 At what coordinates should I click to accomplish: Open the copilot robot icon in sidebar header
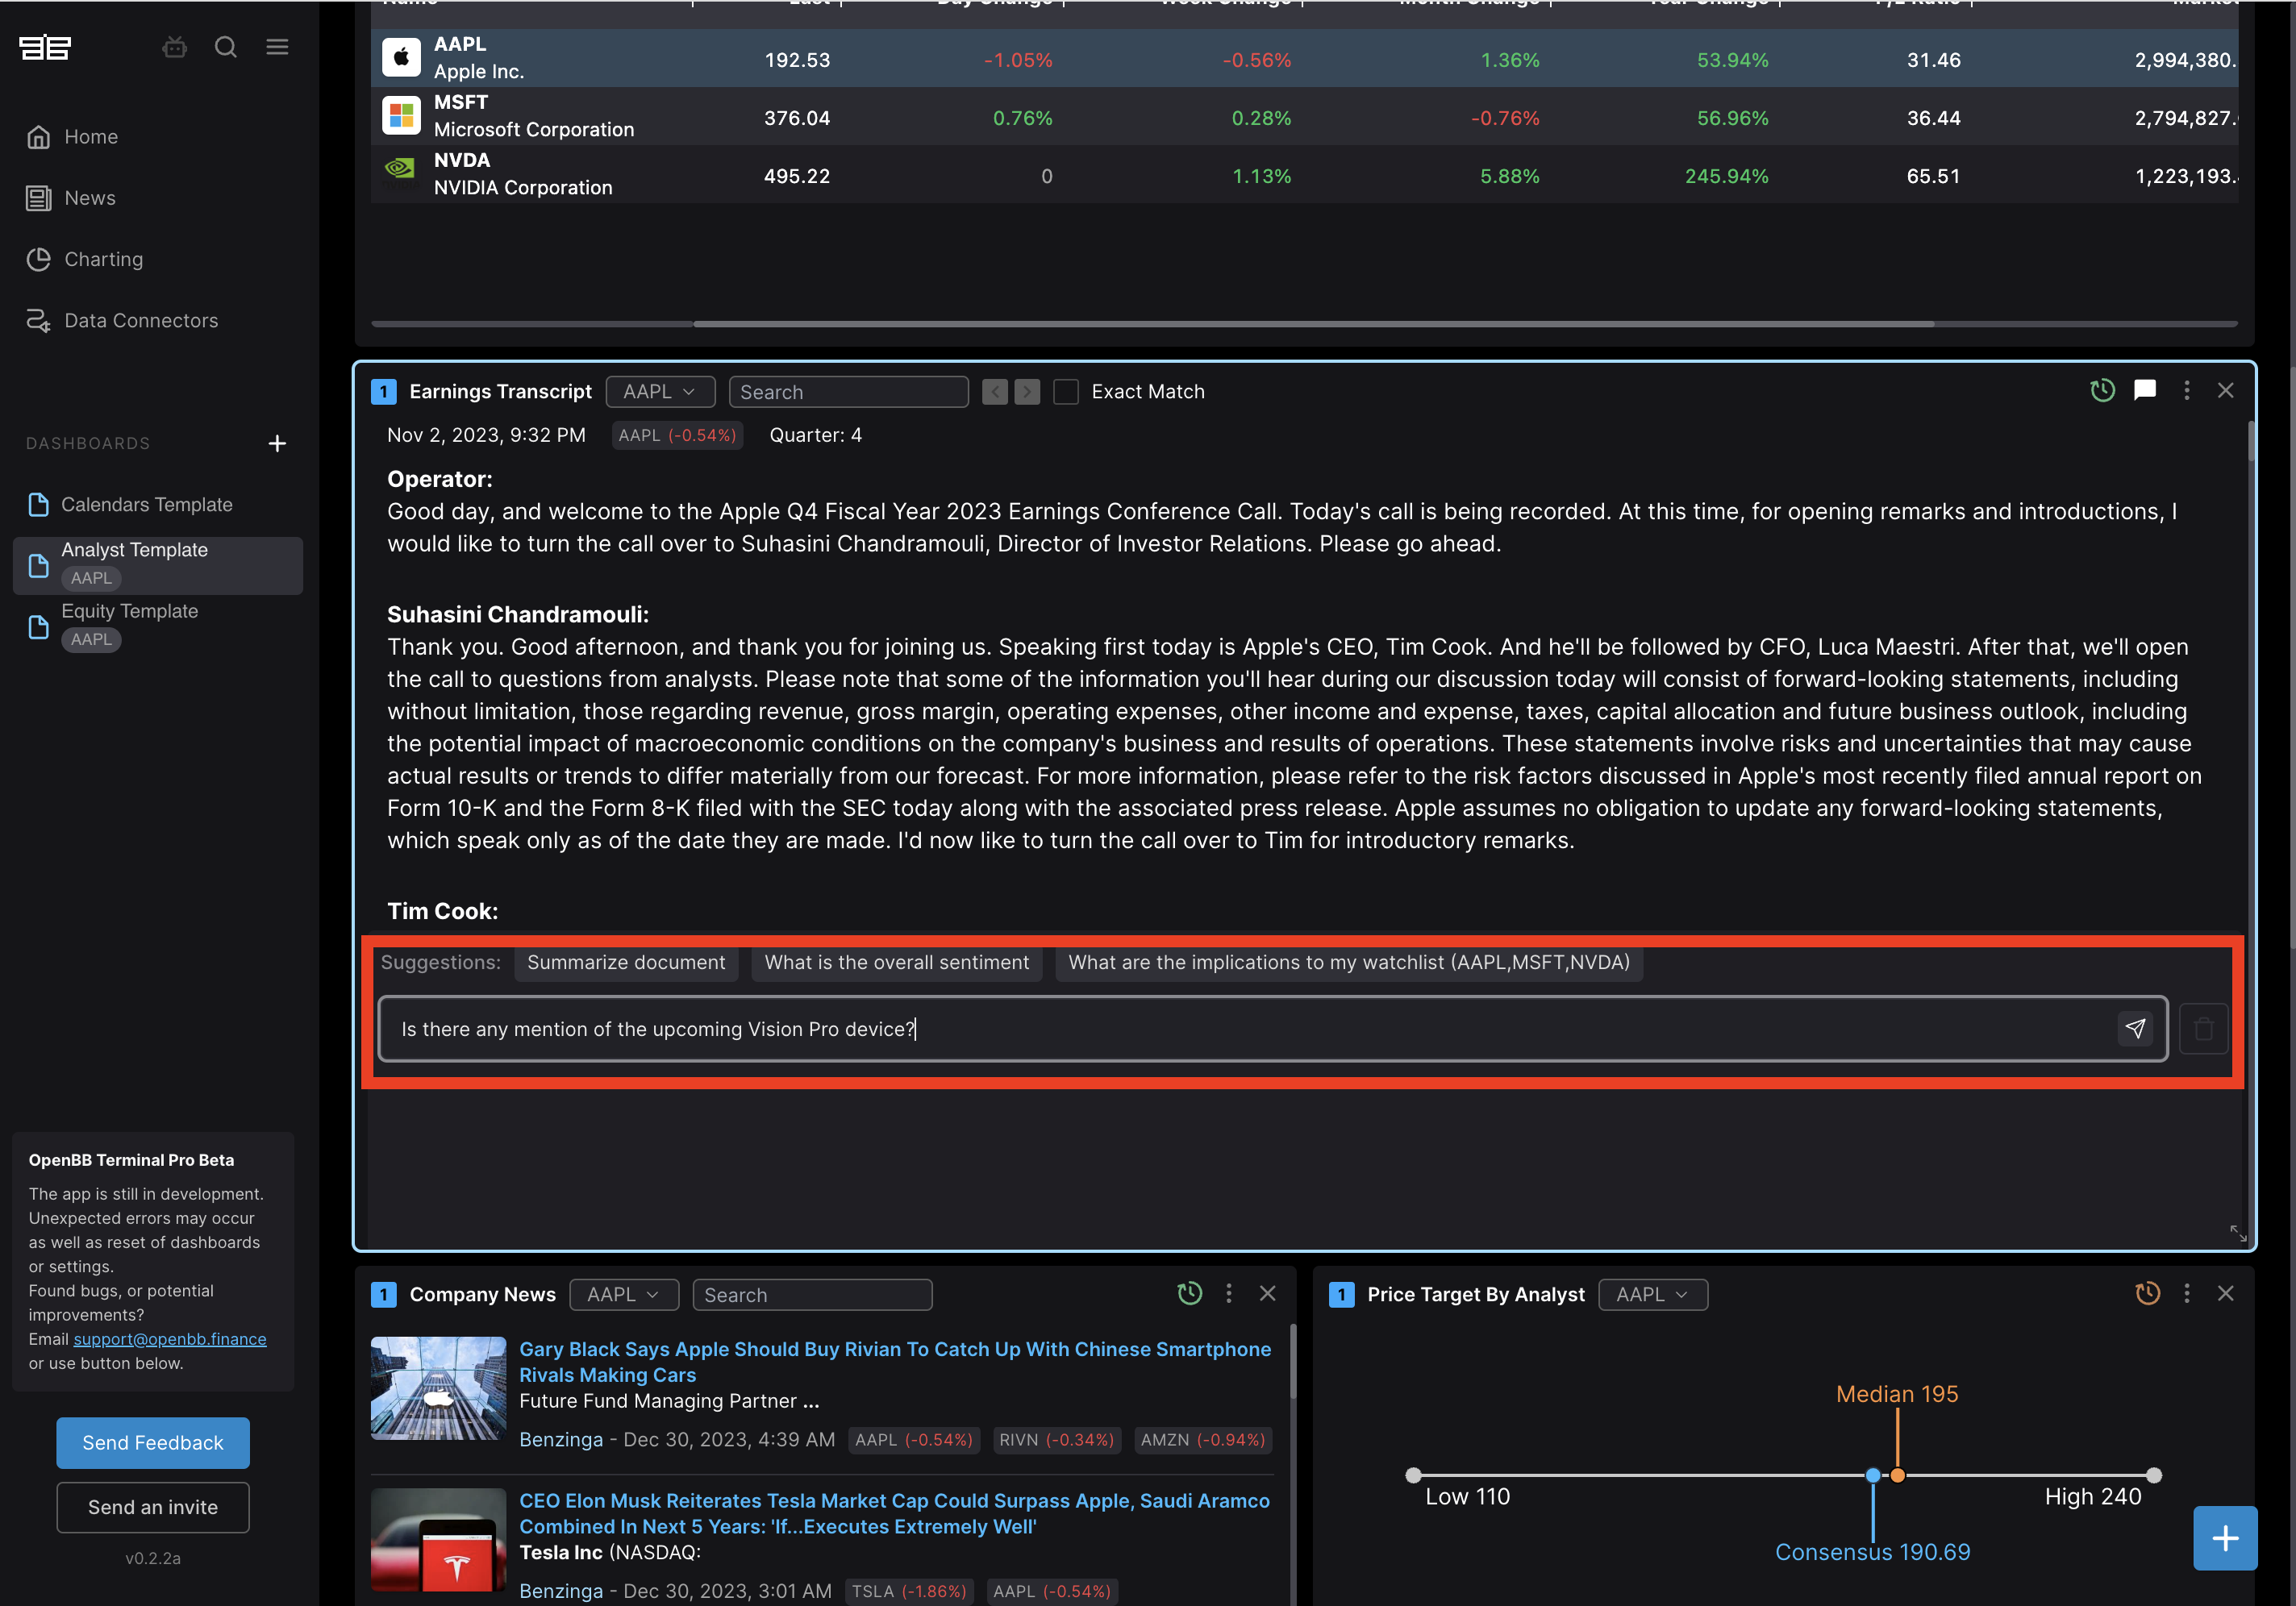pyautogui.click(x=174, y=47)
